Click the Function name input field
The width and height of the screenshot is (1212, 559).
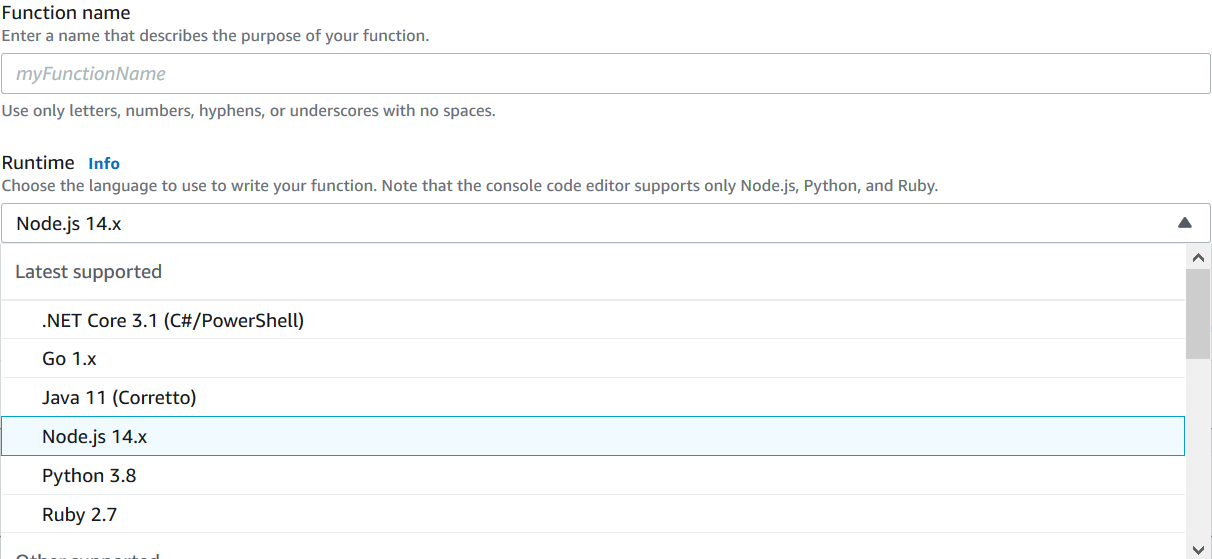(x=606, y=74)
